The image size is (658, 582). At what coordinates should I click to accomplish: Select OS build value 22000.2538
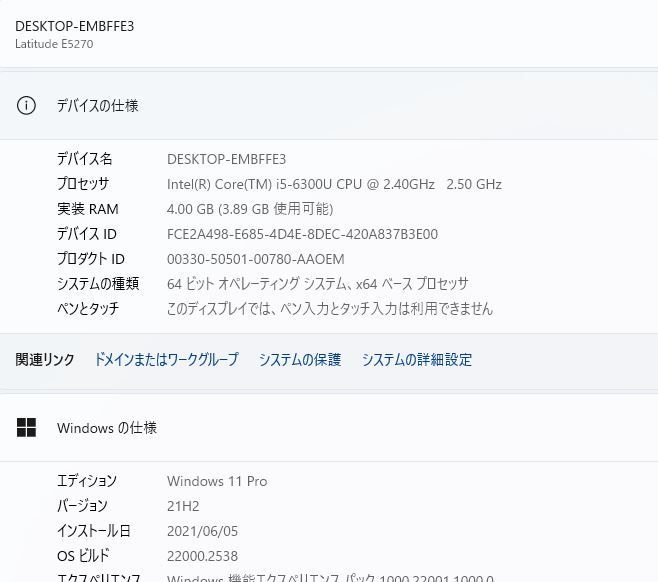click(202, 556)
